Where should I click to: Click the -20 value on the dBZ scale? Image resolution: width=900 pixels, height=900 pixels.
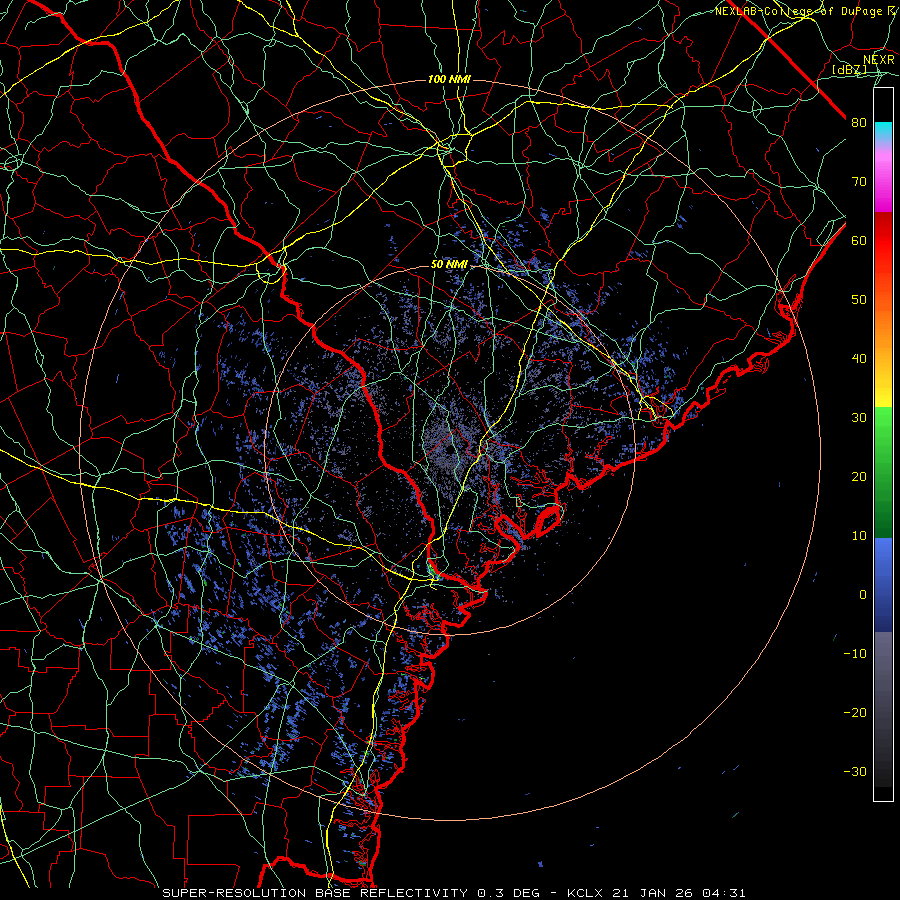pos(855,712)
